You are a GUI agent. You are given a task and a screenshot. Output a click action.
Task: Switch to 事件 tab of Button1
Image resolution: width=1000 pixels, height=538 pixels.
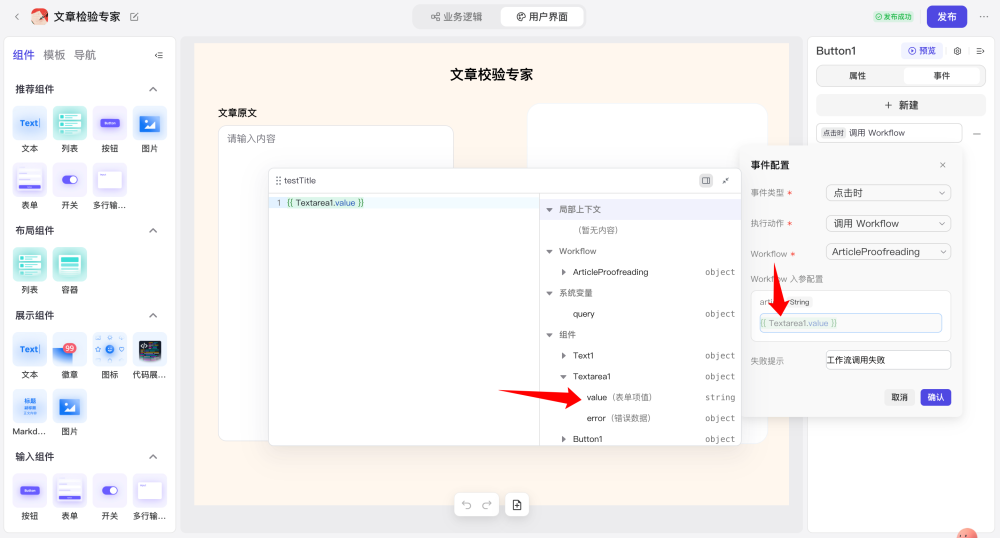[x=941, y=76]
